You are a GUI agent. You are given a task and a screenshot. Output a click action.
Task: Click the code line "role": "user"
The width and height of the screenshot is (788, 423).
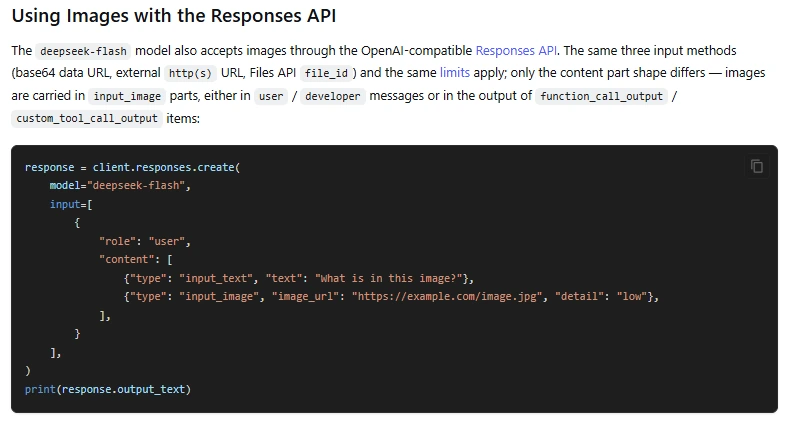click(x=145, y=241)
